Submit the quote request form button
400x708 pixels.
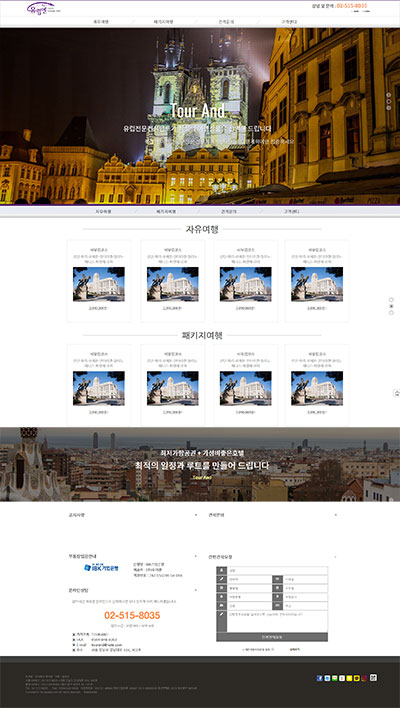coord(272,637)
